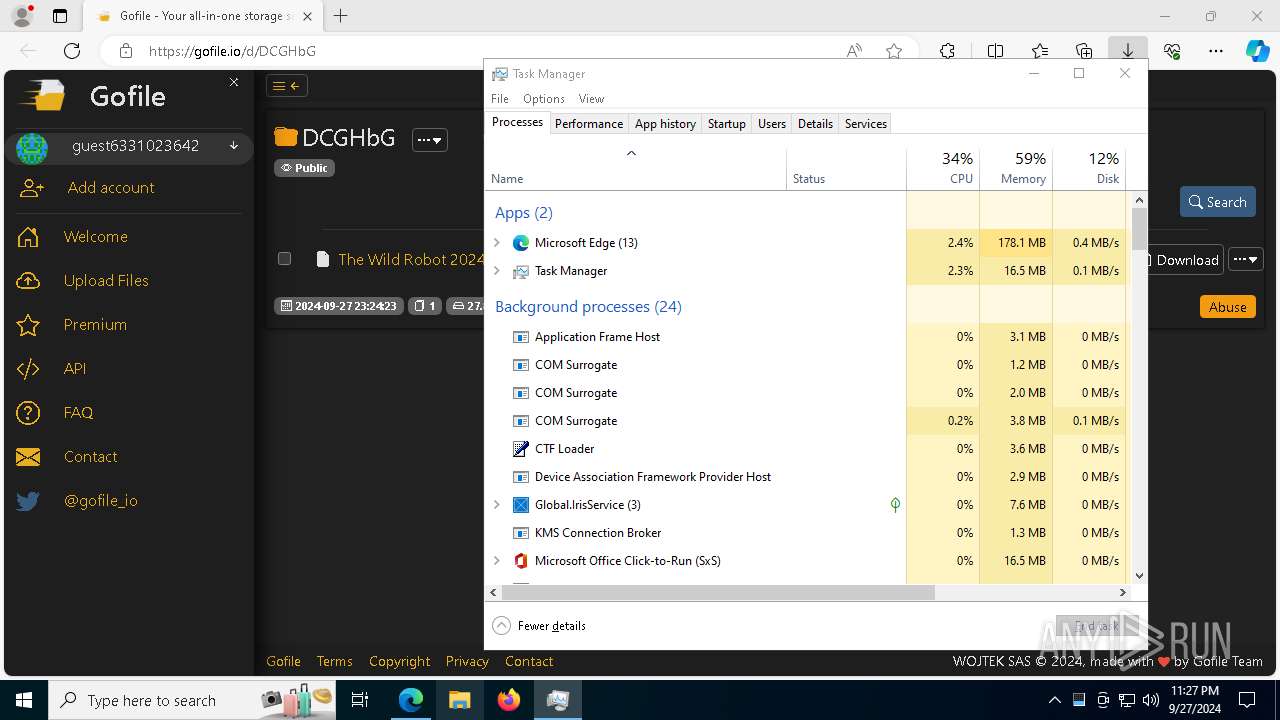Viewport: 1280px width, 720px height.
Task: Open the DCGHbG folder options dropdown
Action: [x=430, y=140]
